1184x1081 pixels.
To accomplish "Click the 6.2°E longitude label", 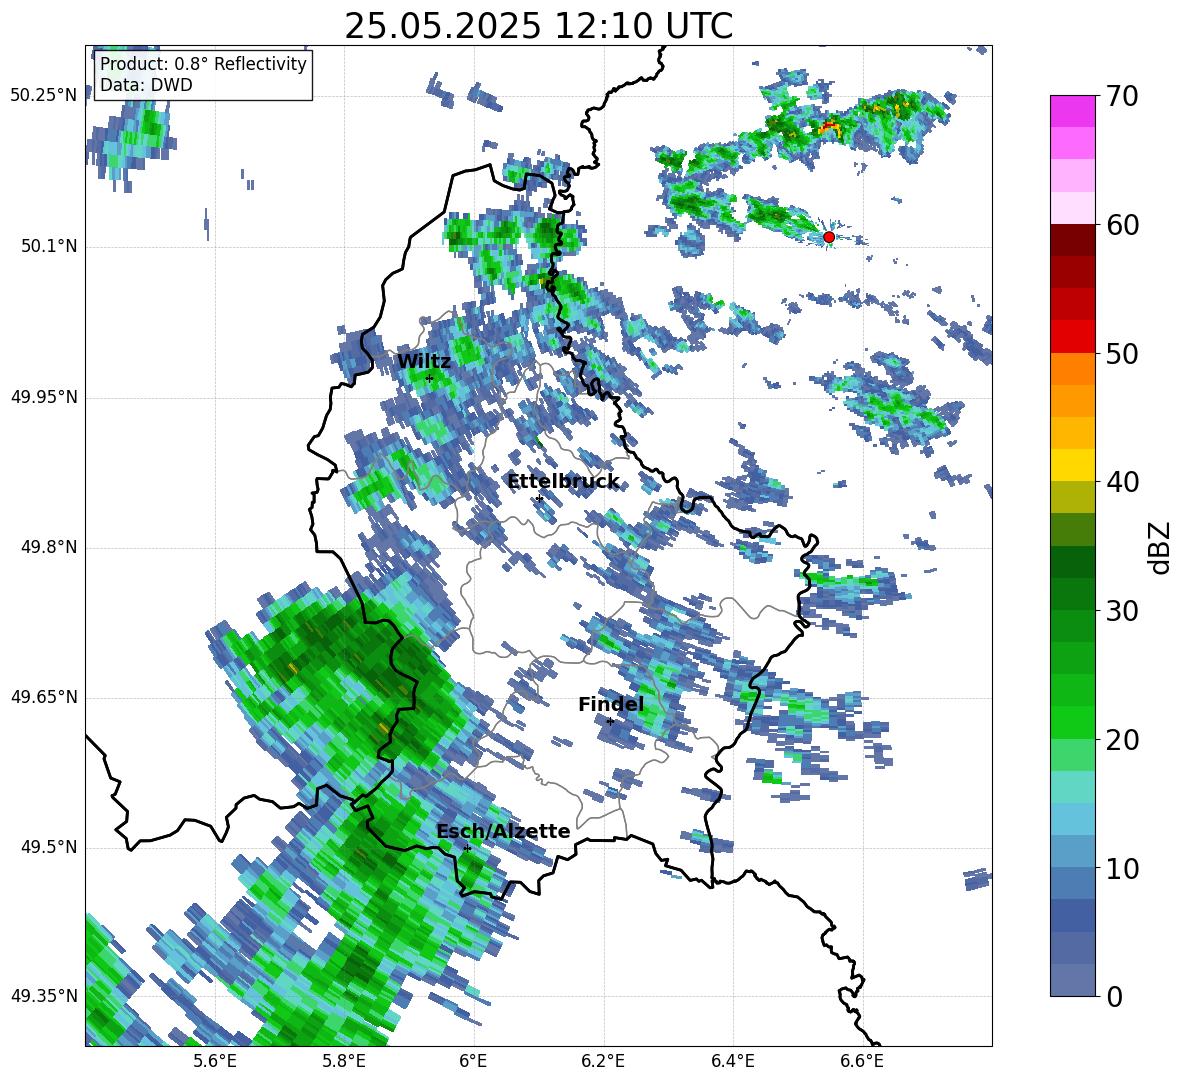I will (x=603, y=1061).
